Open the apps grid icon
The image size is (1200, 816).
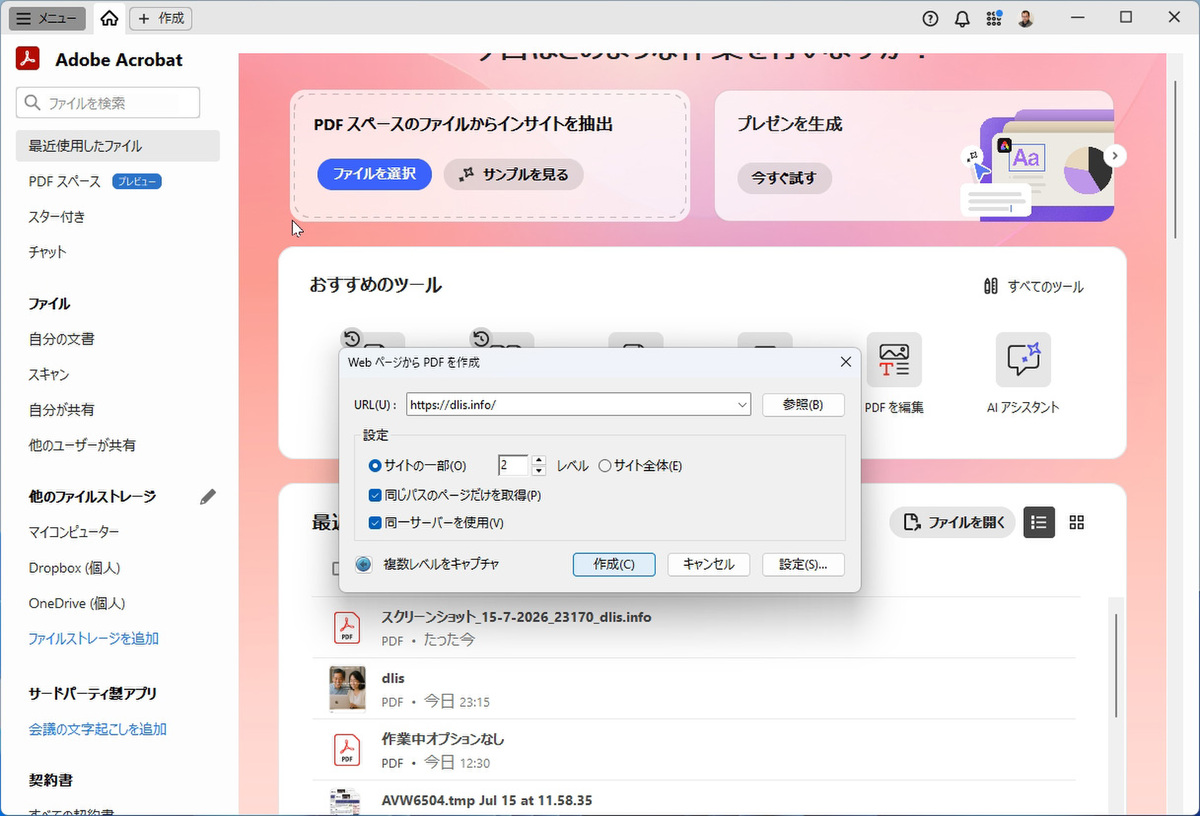993,18
